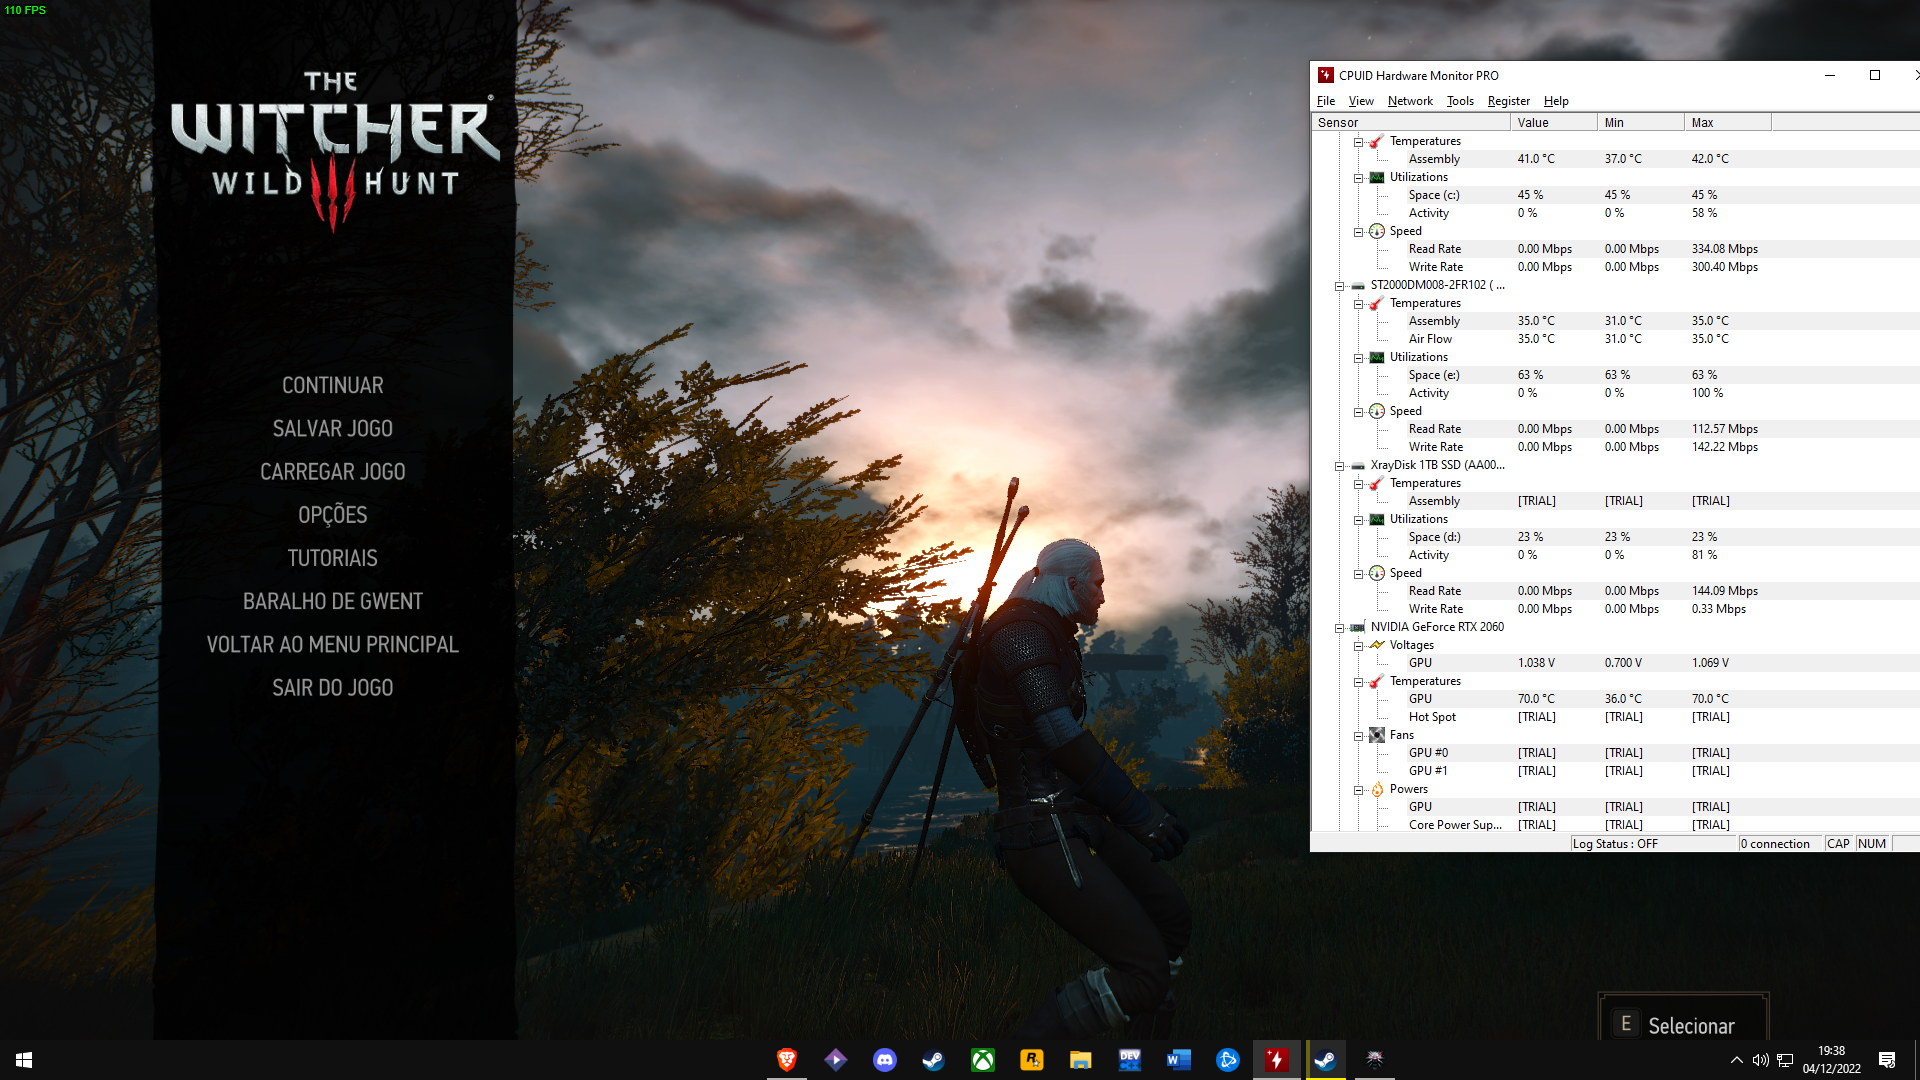Collapse the NVIDIA GeForce RTX 2060 node
Image resolution: width=1920 pixels, height=1080 pixels.
coord(1339,628)
